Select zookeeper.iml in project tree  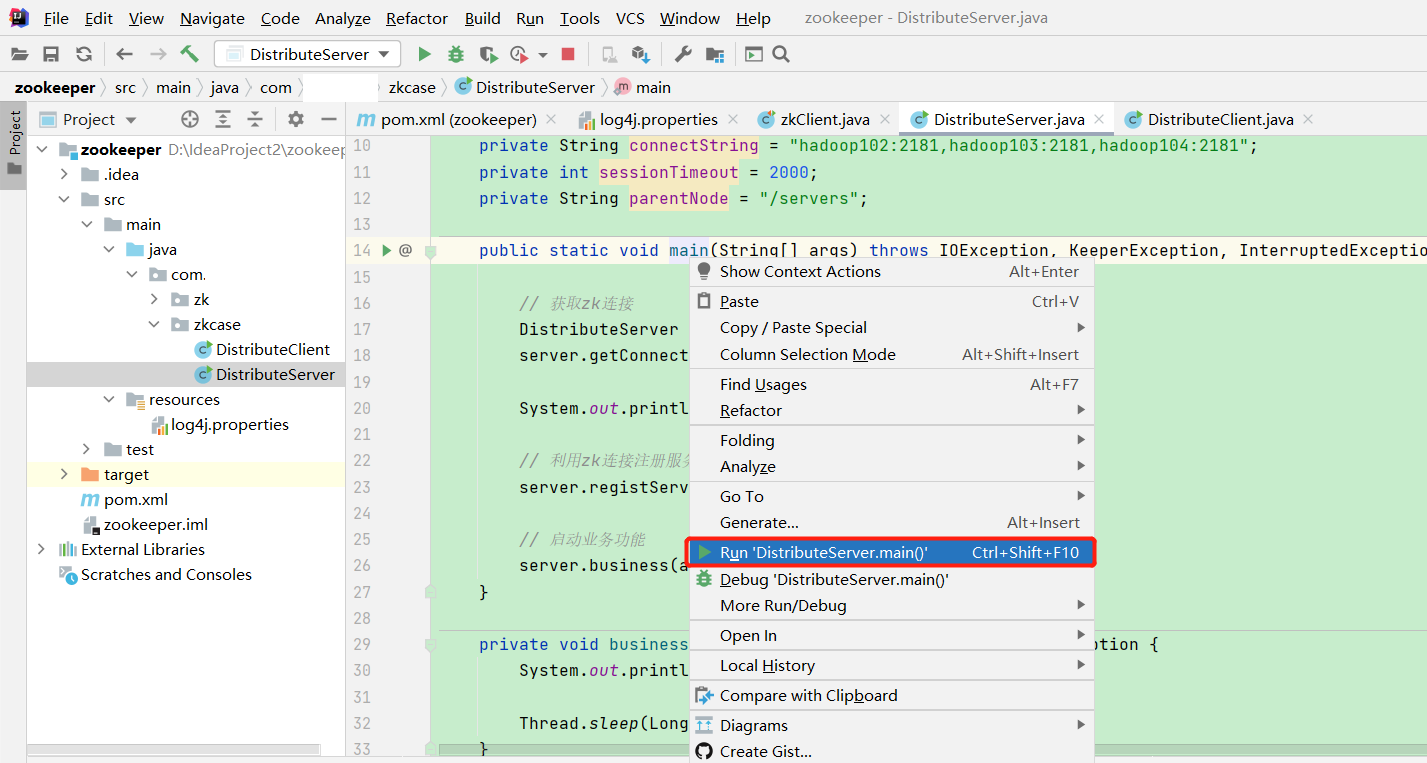tap(156, 524)
